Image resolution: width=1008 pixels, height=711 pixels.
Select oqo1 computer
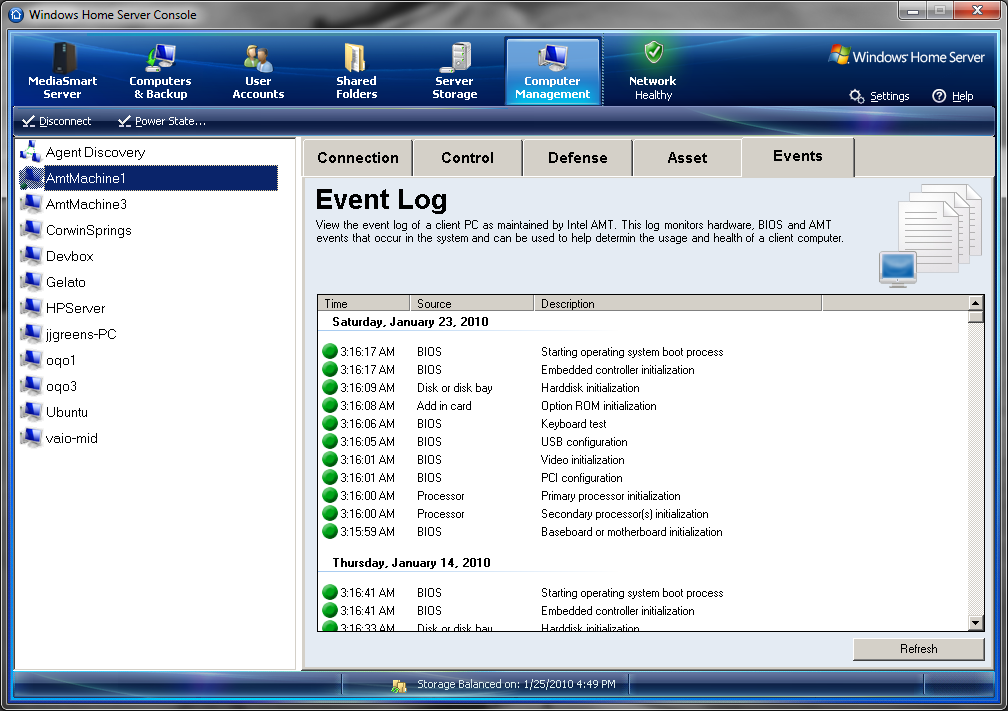pos(60,360)
